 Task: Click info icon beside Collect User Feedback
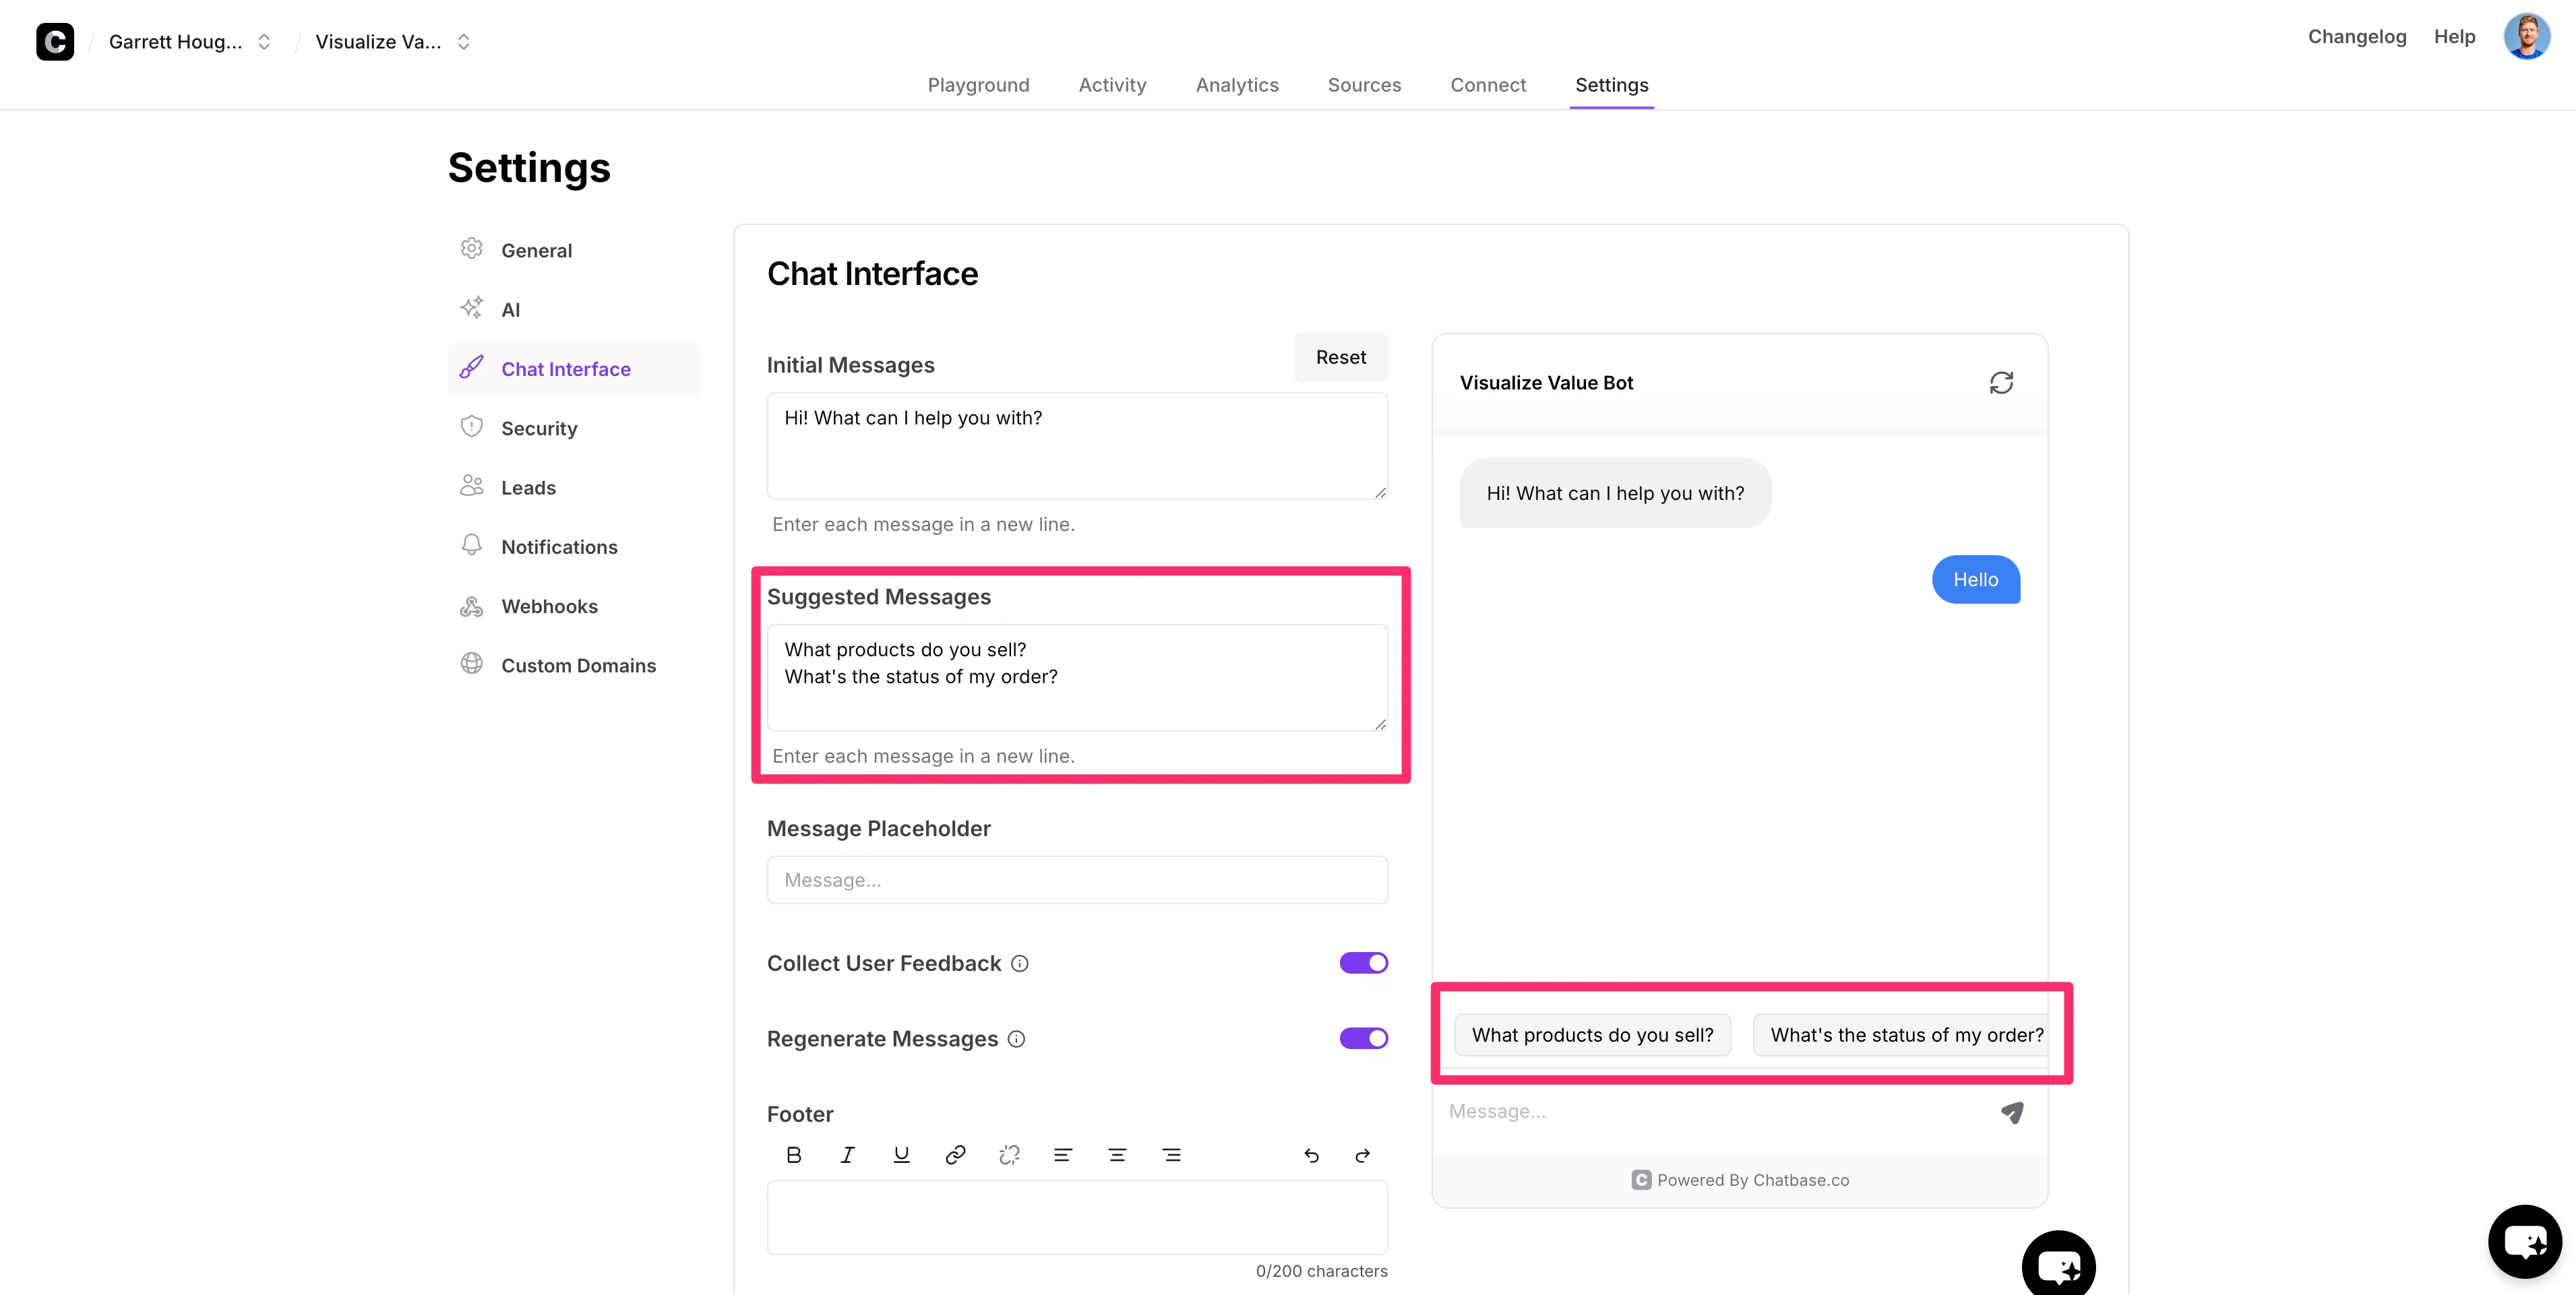pyautogui.click(x=1019, y=964)
